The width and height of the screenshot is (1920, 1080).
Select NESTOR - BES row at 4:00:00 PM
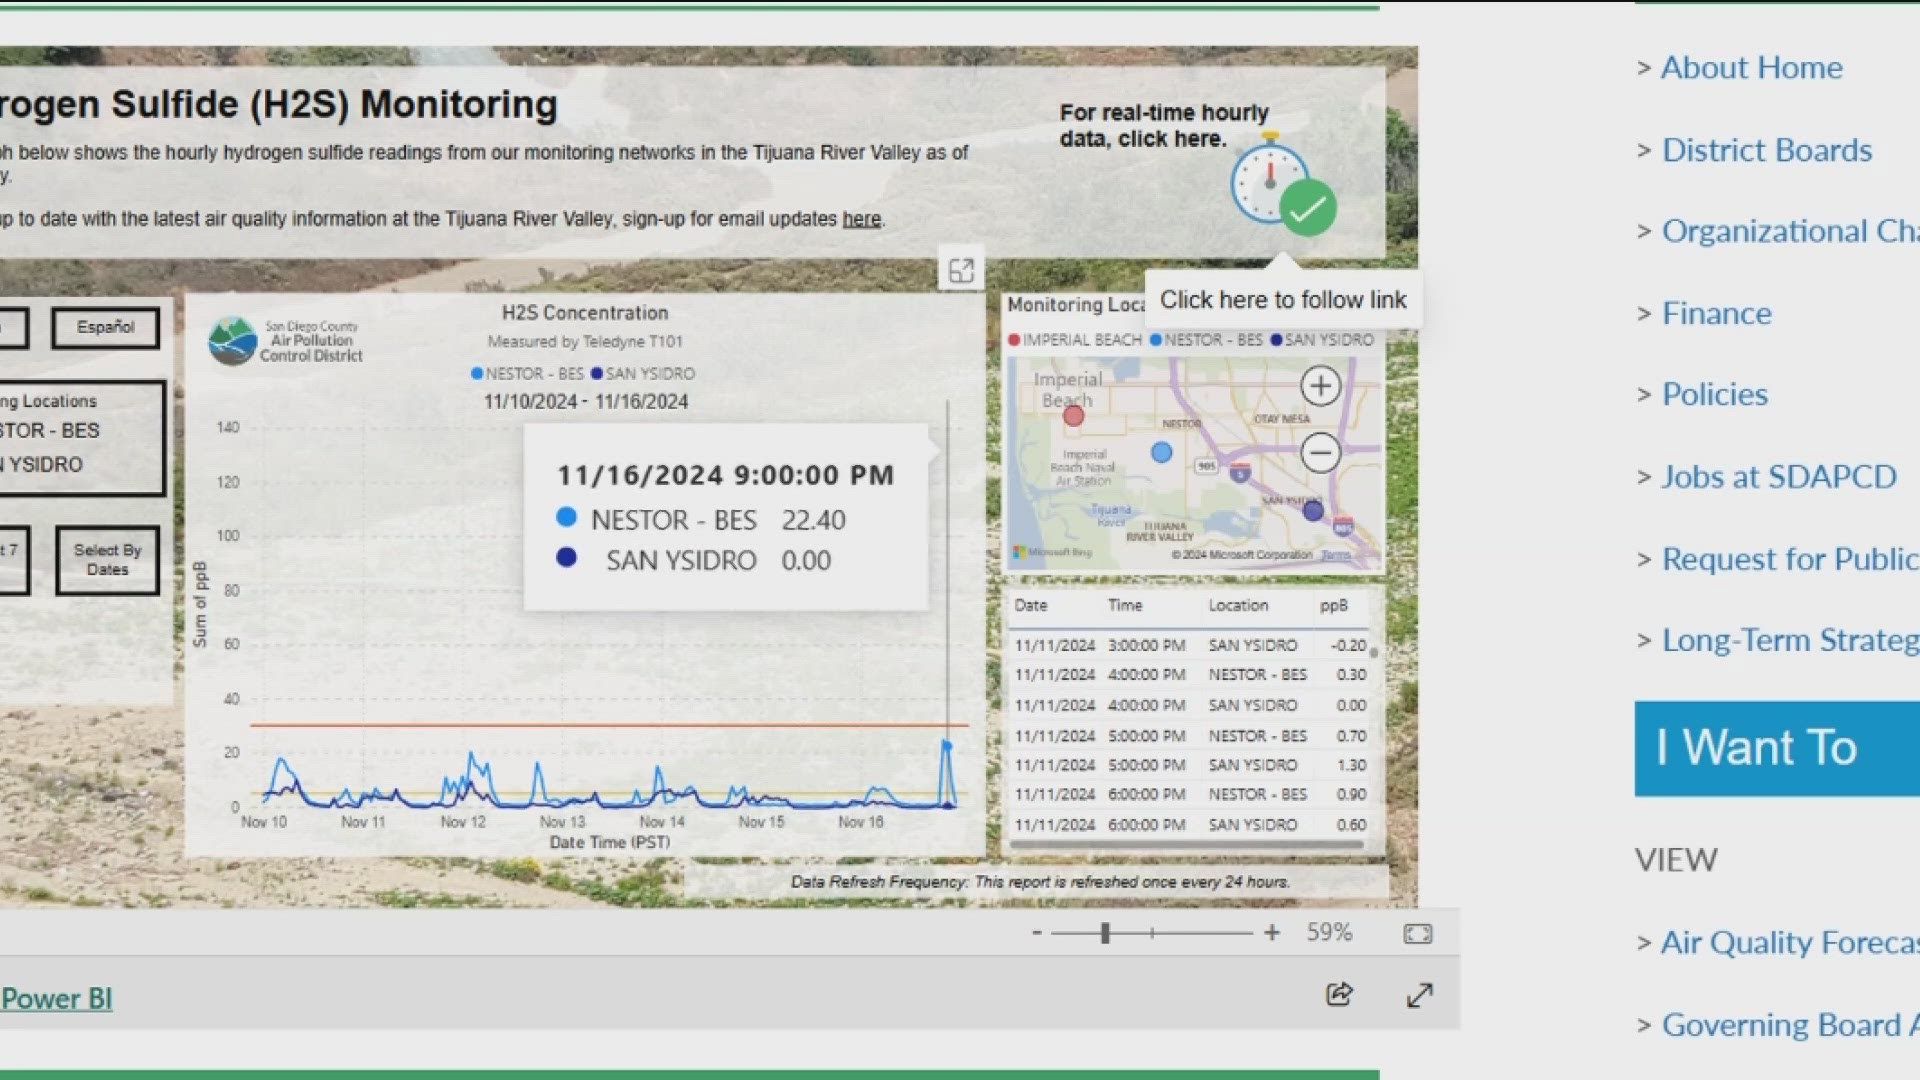point(1190,676)
